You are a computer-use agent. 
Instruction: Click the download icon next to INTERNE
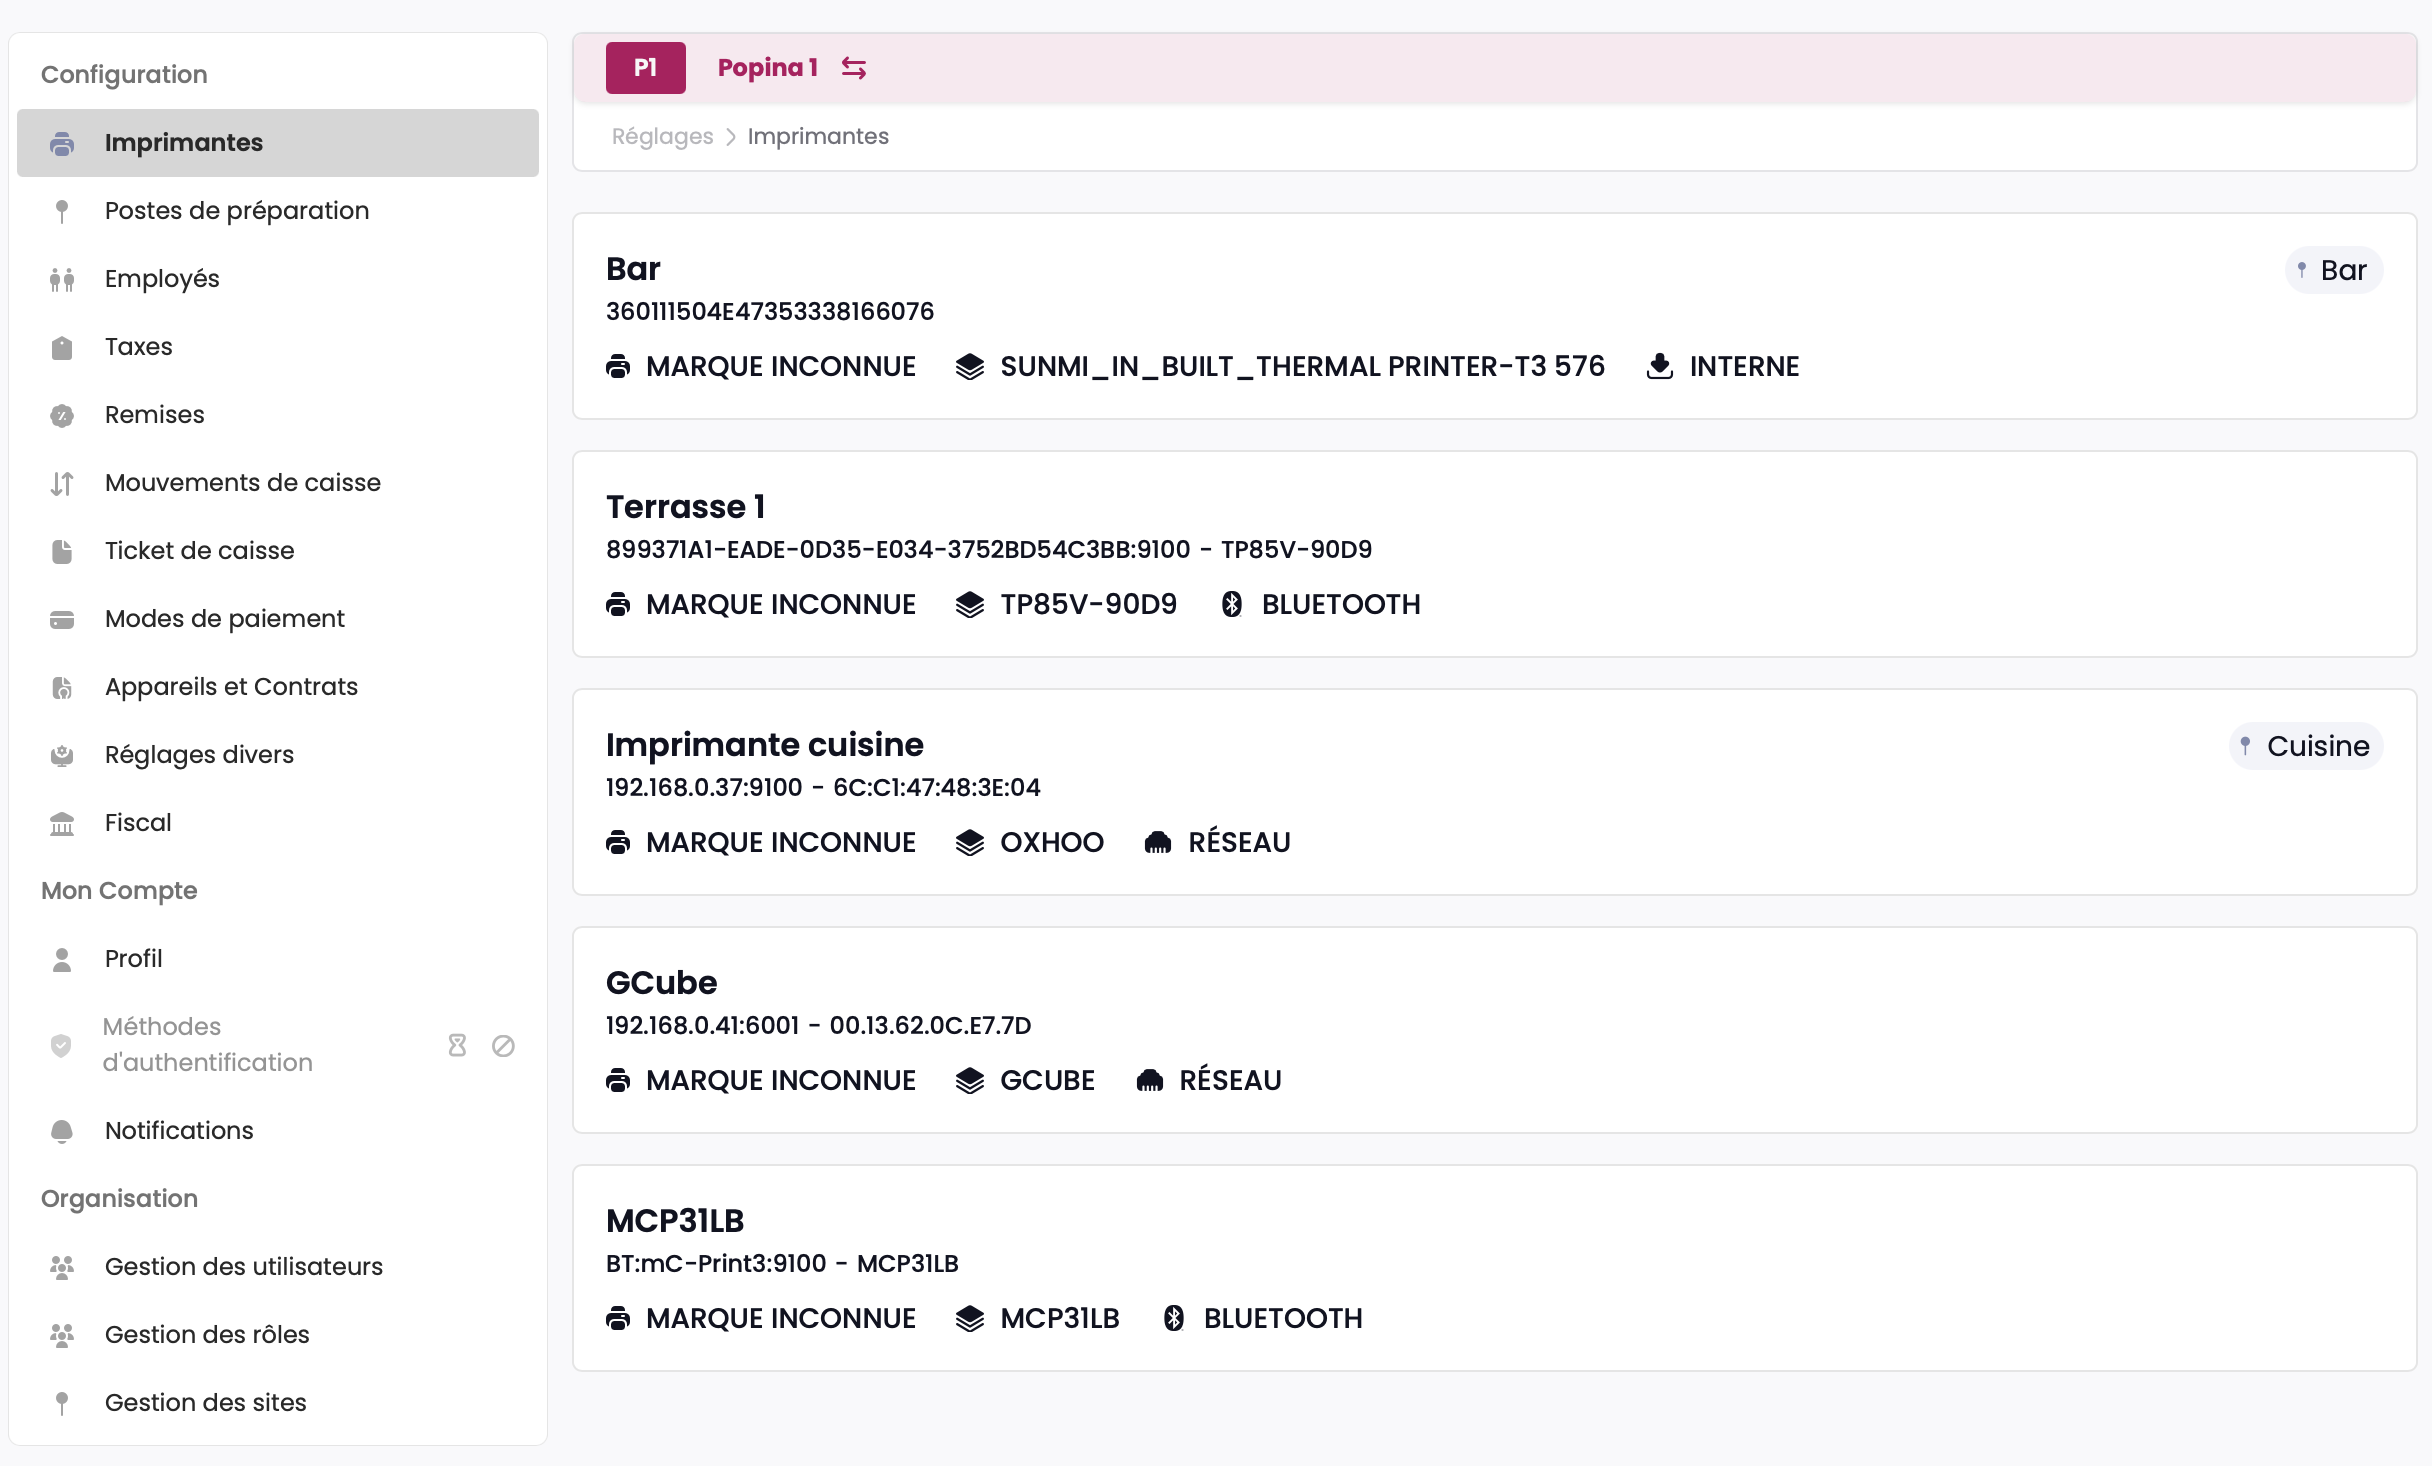pyautogui.click(x=1659, y=366)
